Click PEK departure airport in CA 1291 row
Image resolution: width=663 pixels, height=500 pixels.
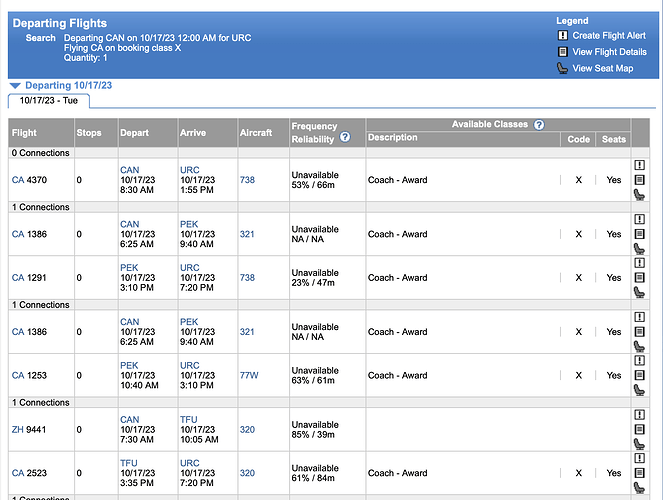pyautogui.click(x=129, y=268)
